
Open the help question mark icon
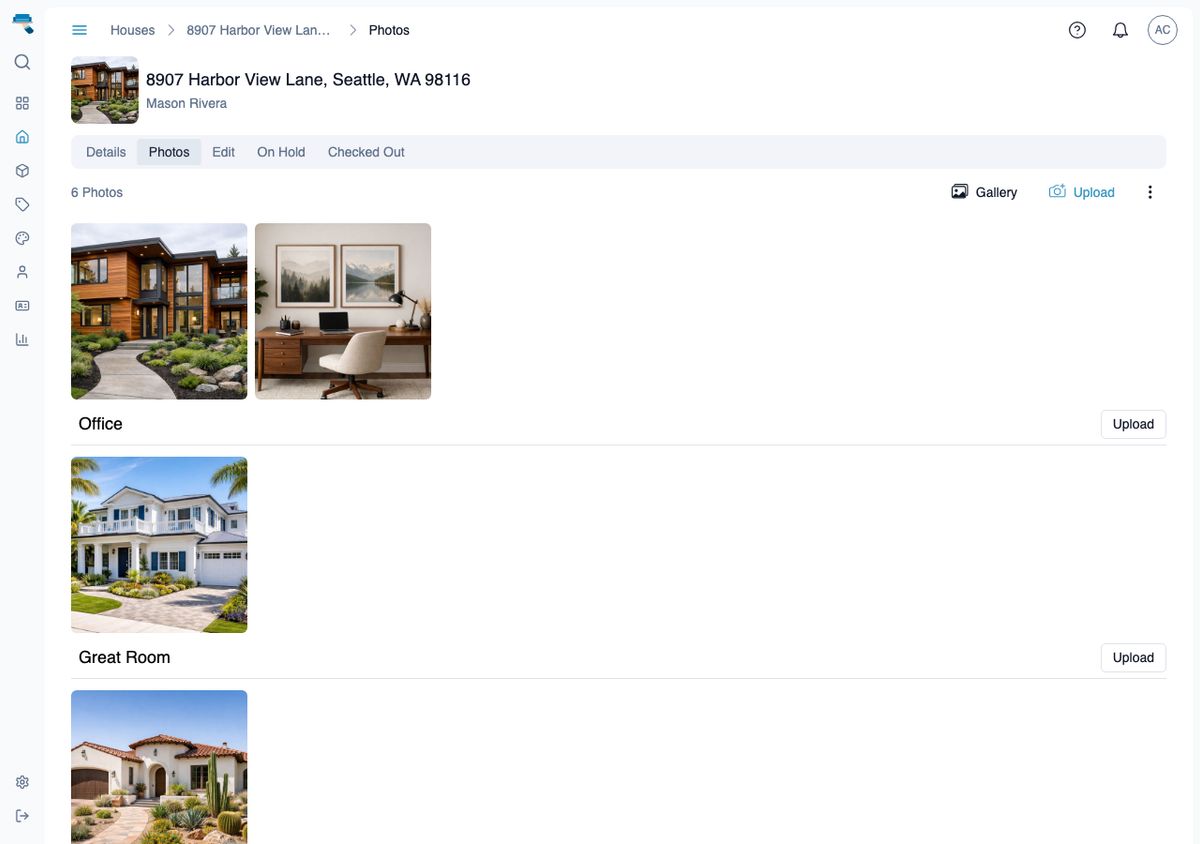(1077, 30)
